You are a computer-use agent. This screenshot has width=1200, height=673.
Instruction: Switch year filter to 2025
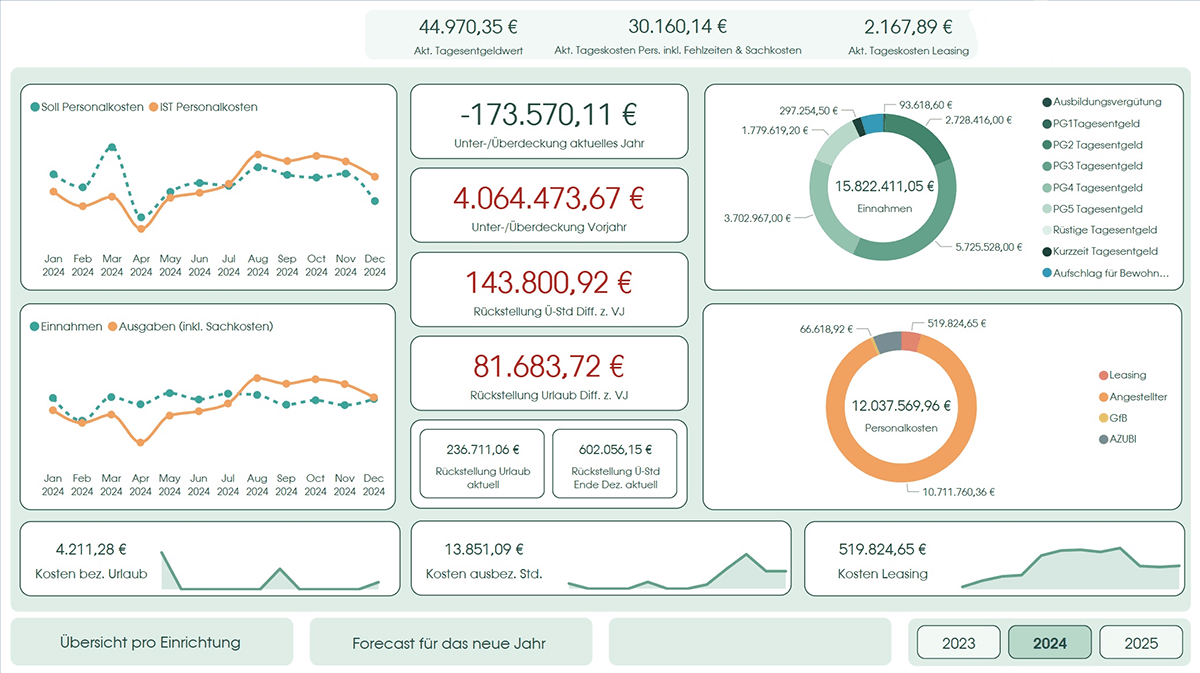(x=1140, y=643)
